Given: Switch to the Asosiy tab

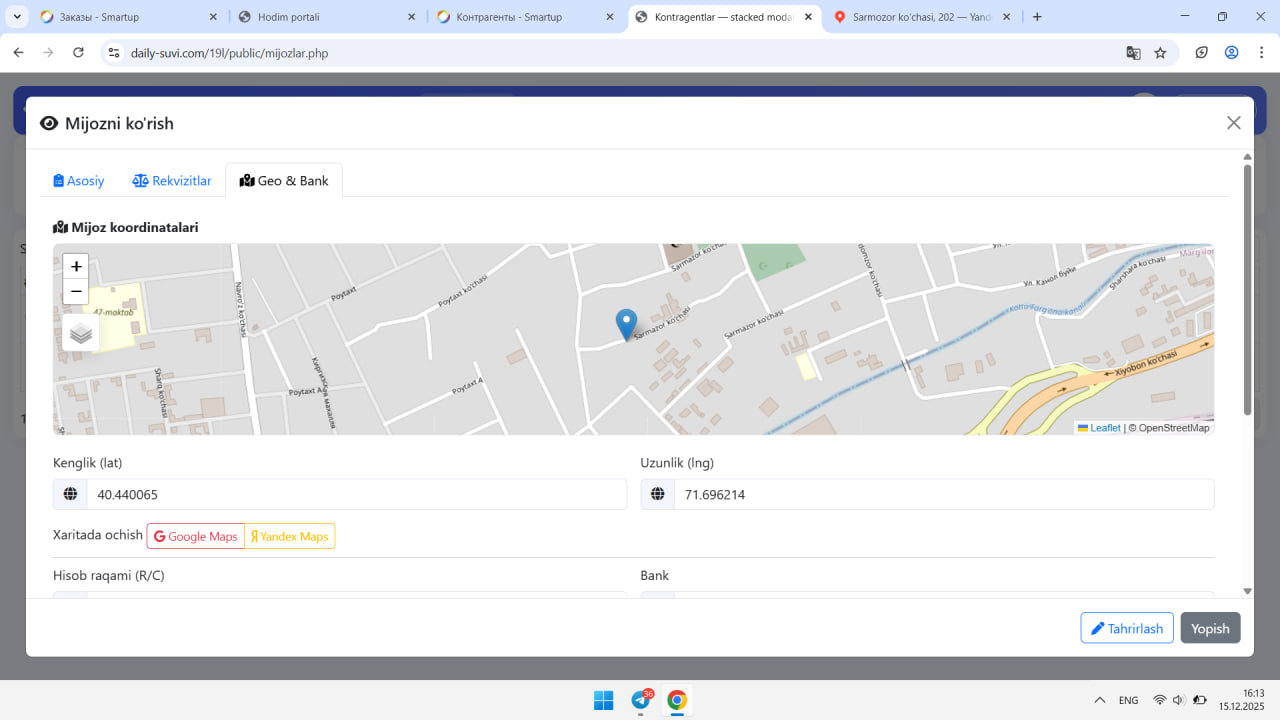Looking at the screenshot, I should (79, 181).
